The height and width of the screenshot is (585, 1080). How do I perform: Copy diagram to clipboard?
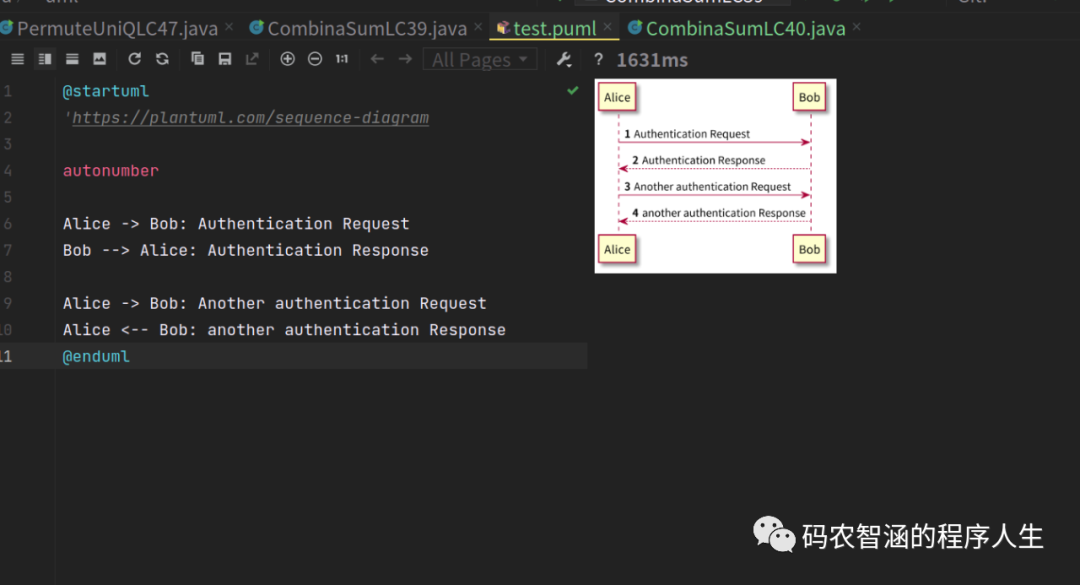click(198, 59)
